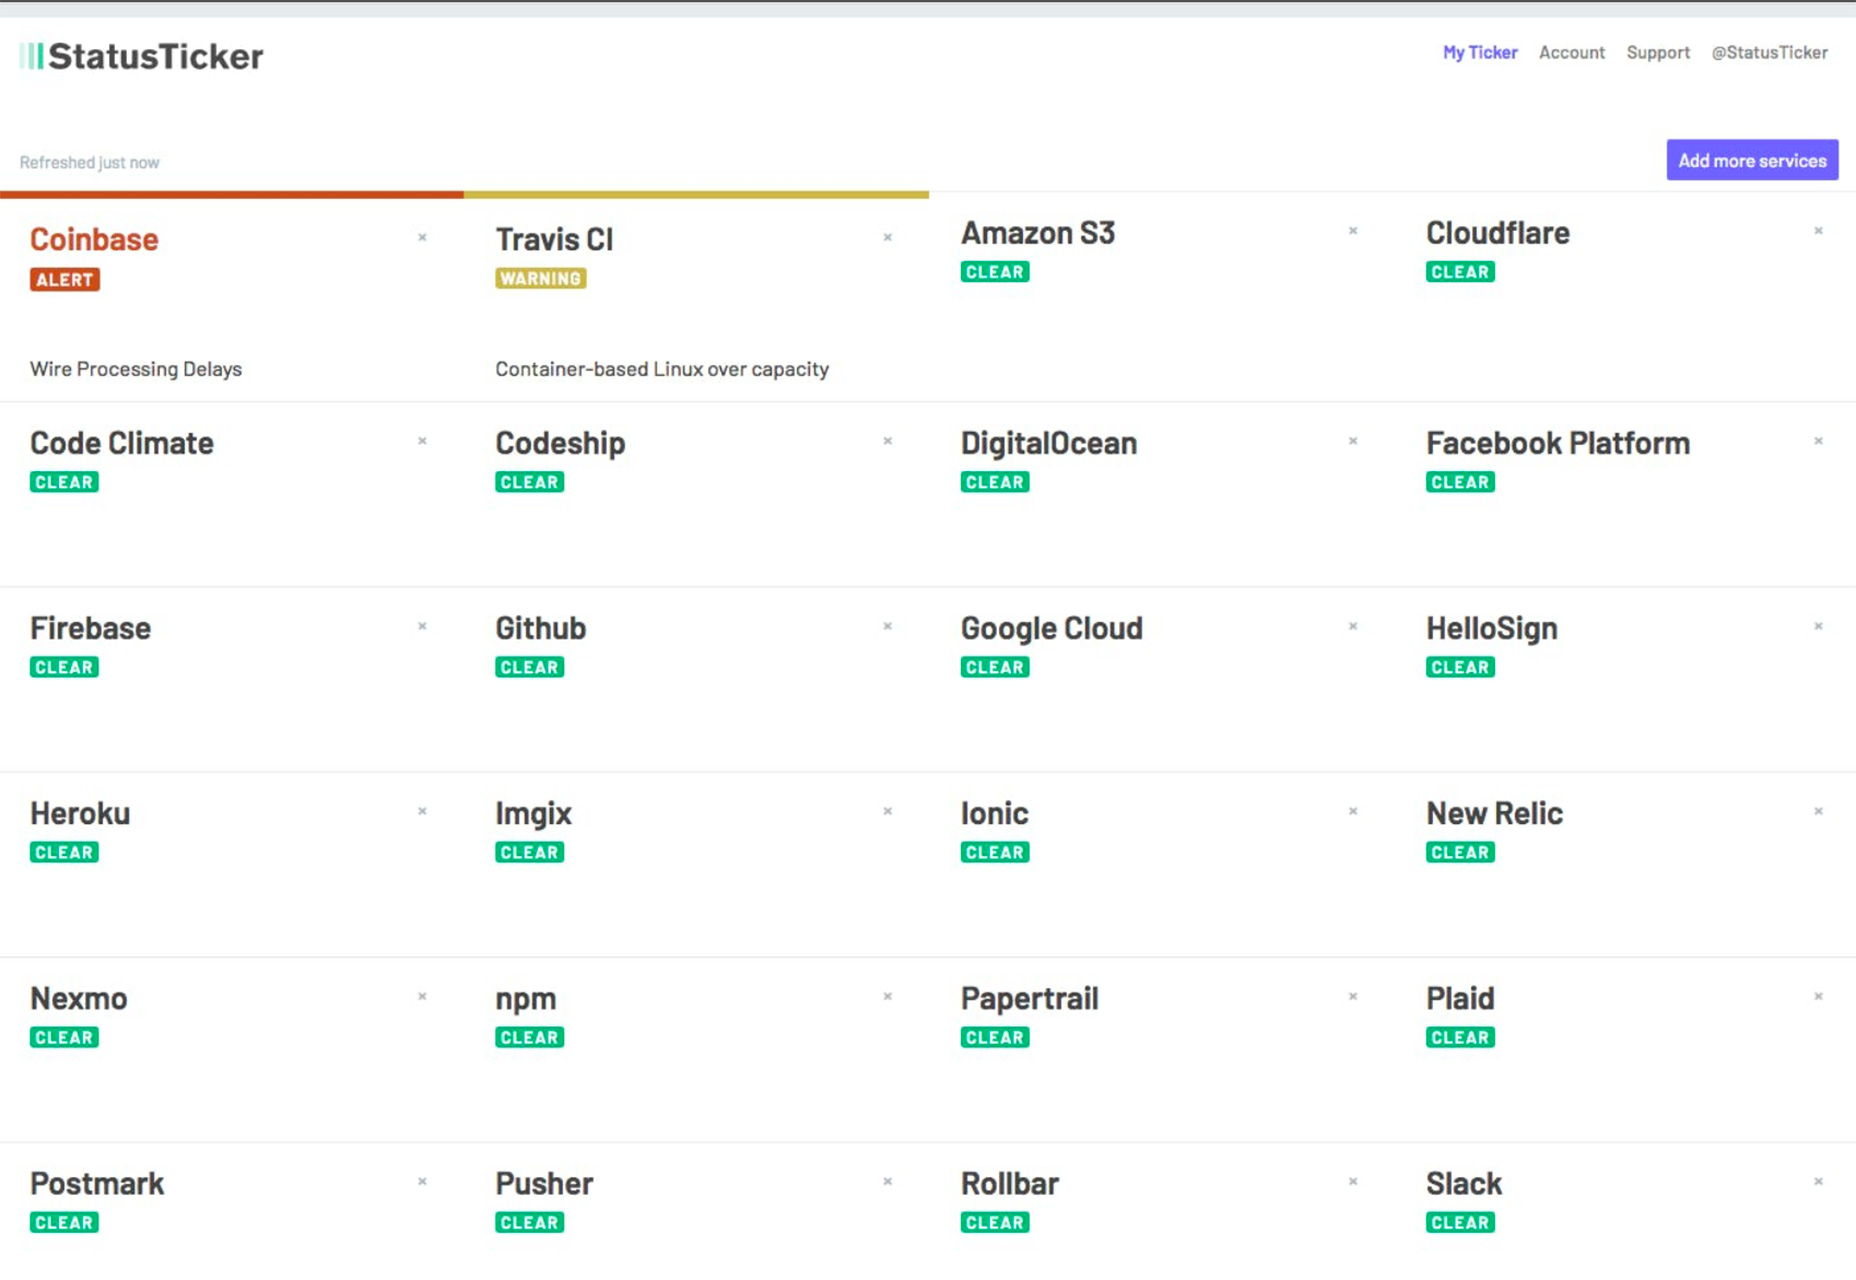The width and height of the screenshot is (1856, 1280).
Task: Remove the DigitalOcean service card
Action: pyautogui.click(x=1353, y=441)
